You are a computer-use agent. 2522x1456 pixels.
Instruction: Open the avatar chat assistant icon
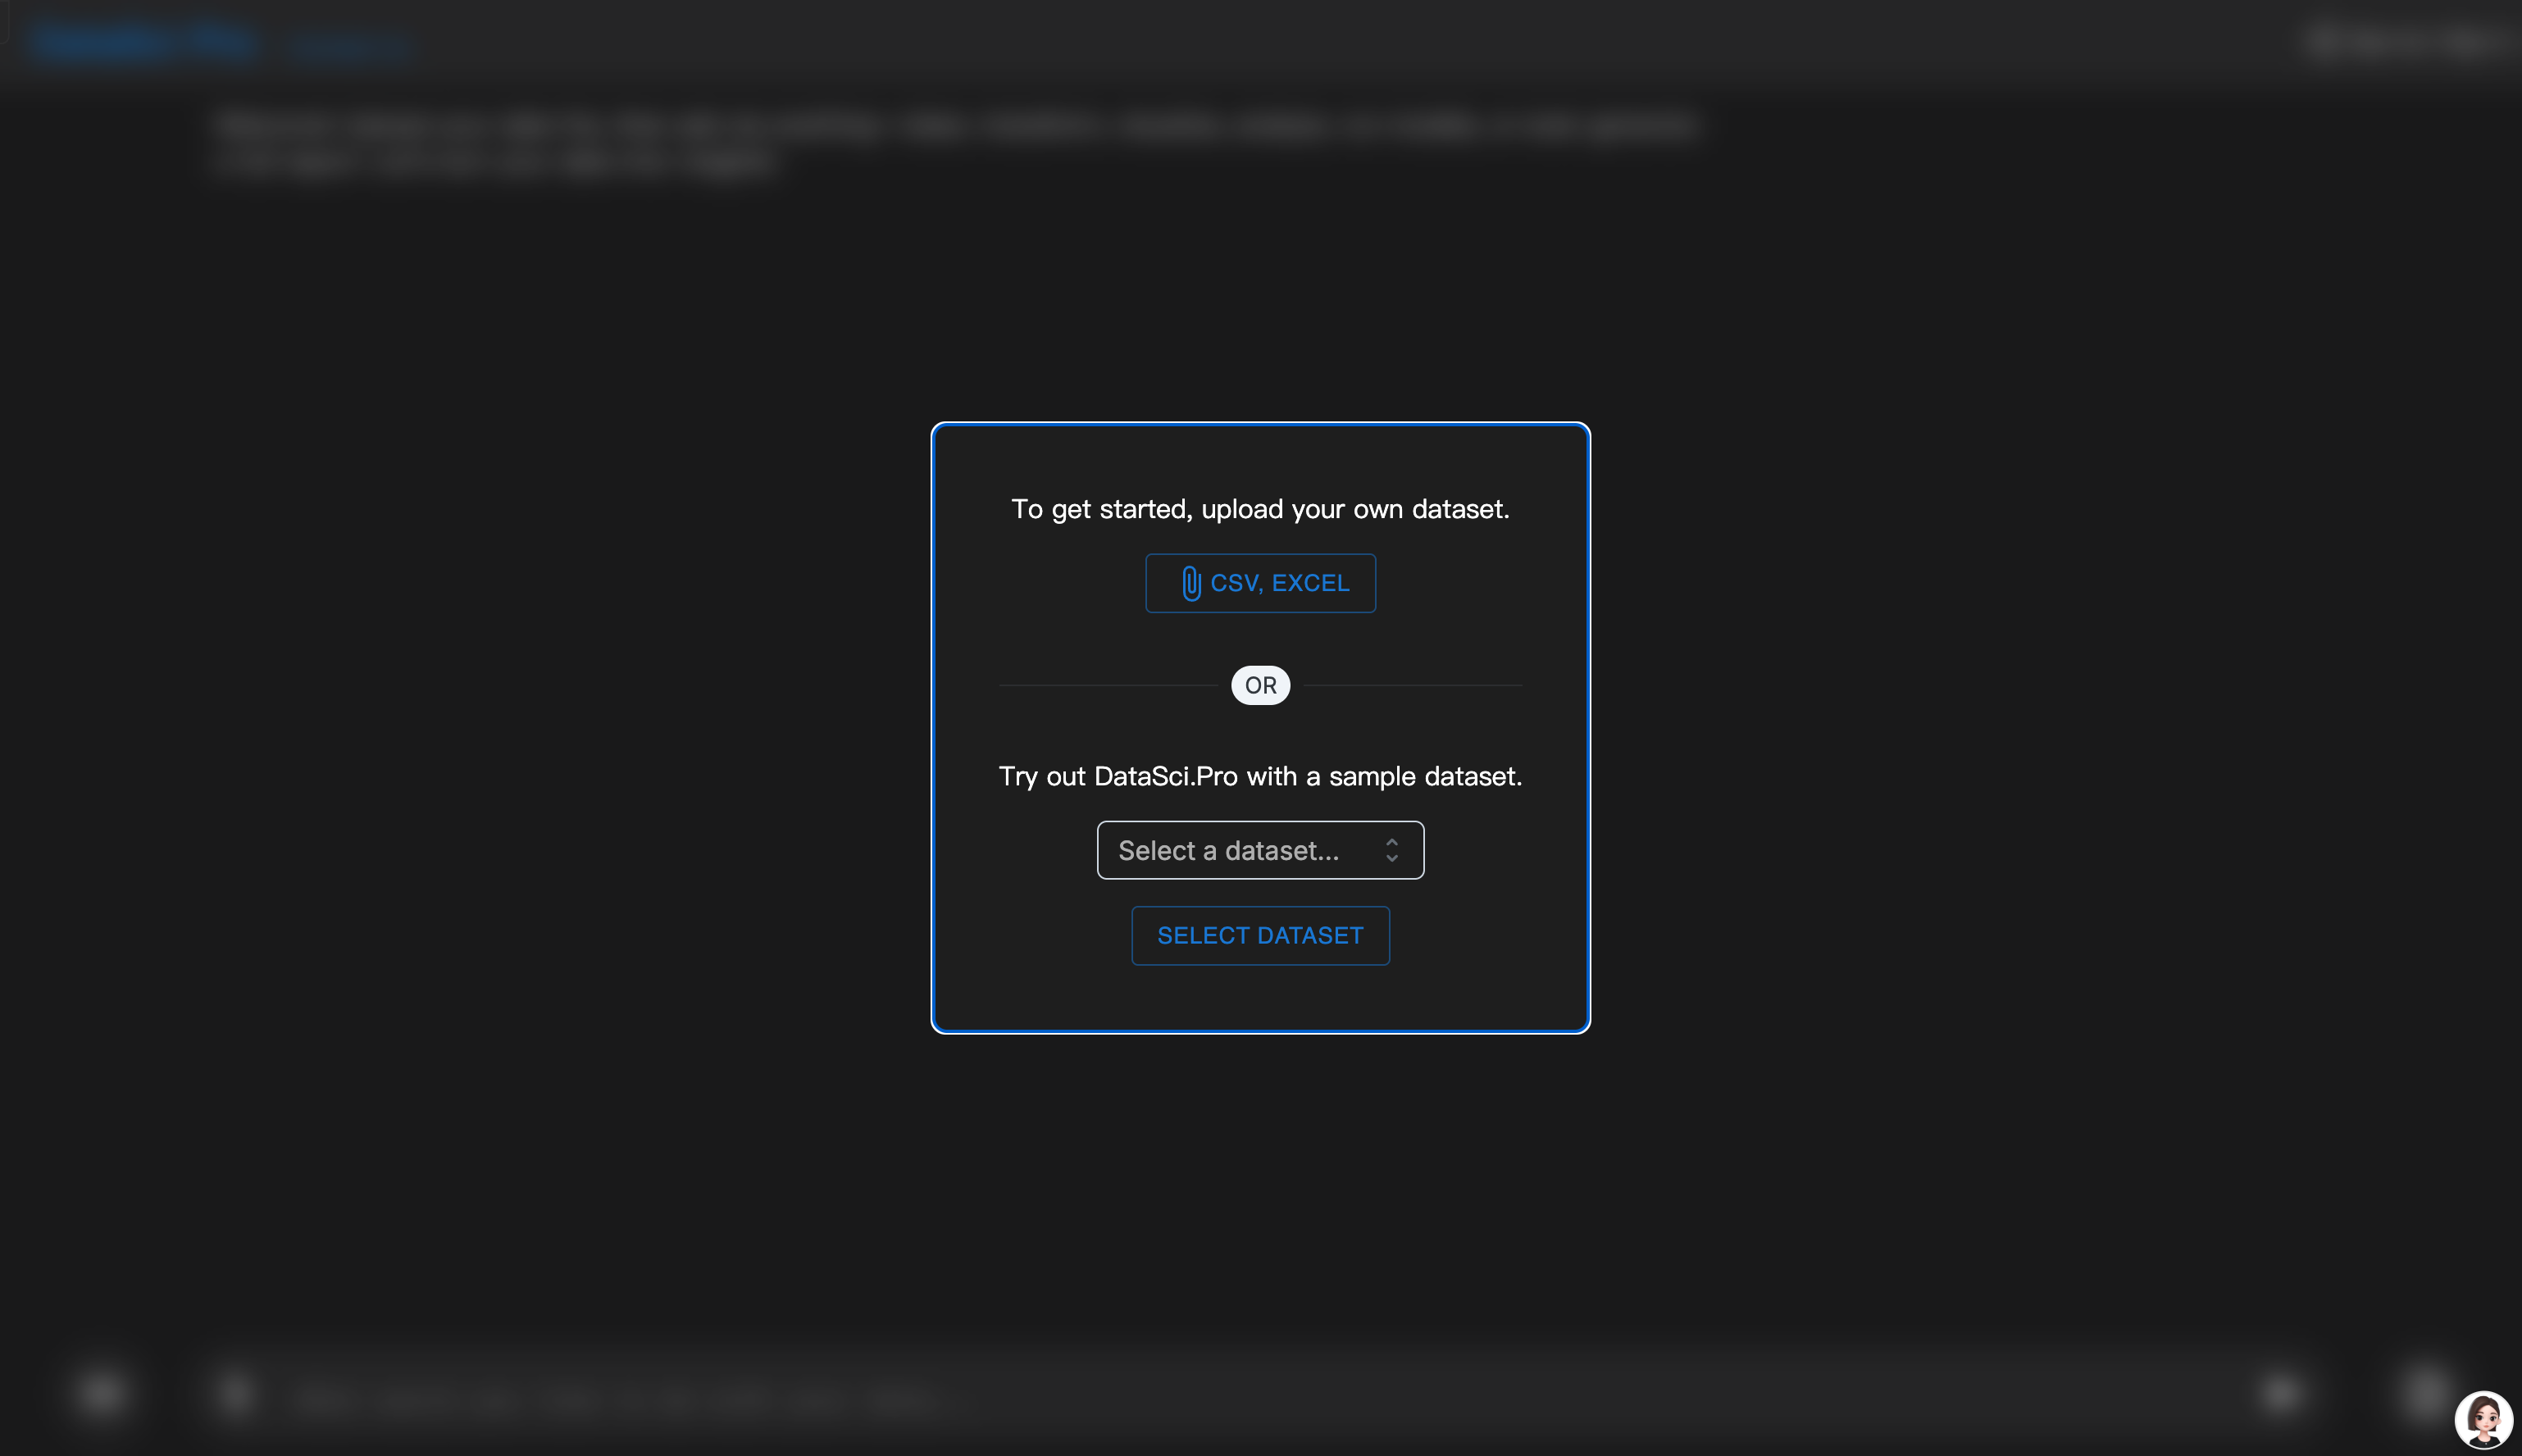pyautogui.click(x=2483, y=1418)
